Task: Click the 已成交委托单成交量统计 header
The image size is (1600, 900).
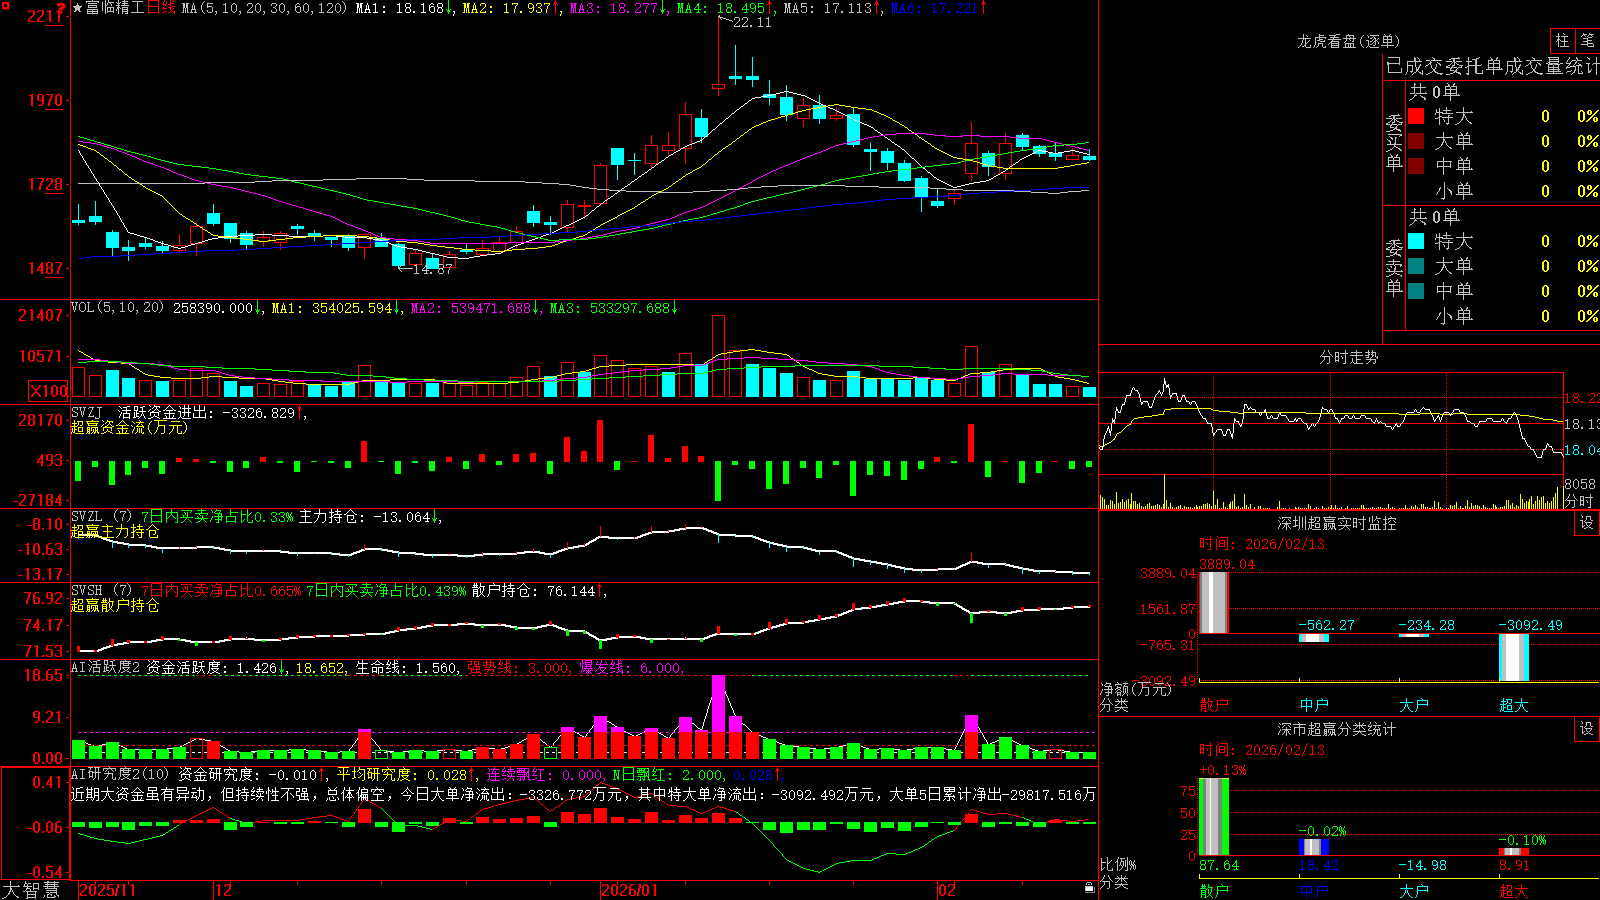Action: [1492, 66]
